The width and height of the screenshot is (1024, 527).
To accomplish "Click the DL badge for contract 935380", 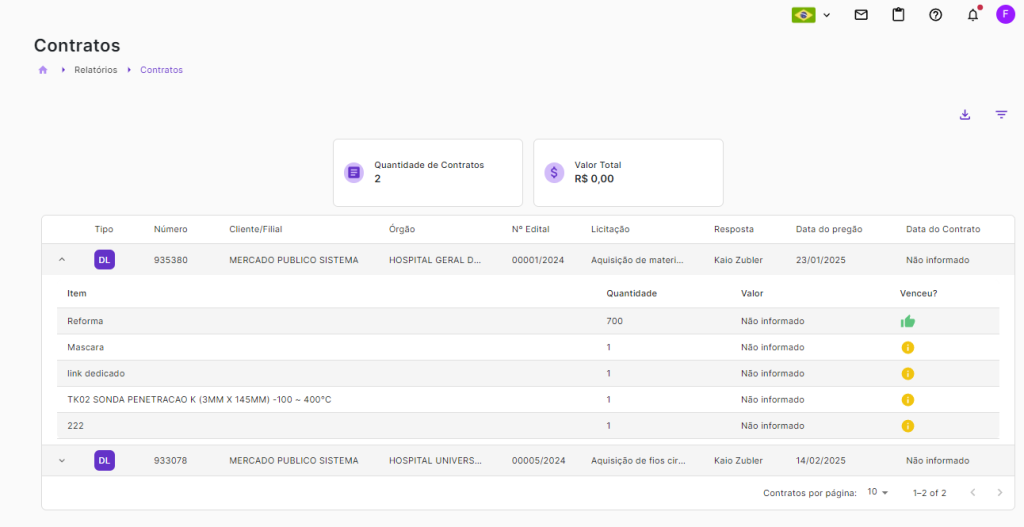I will 105,260.
